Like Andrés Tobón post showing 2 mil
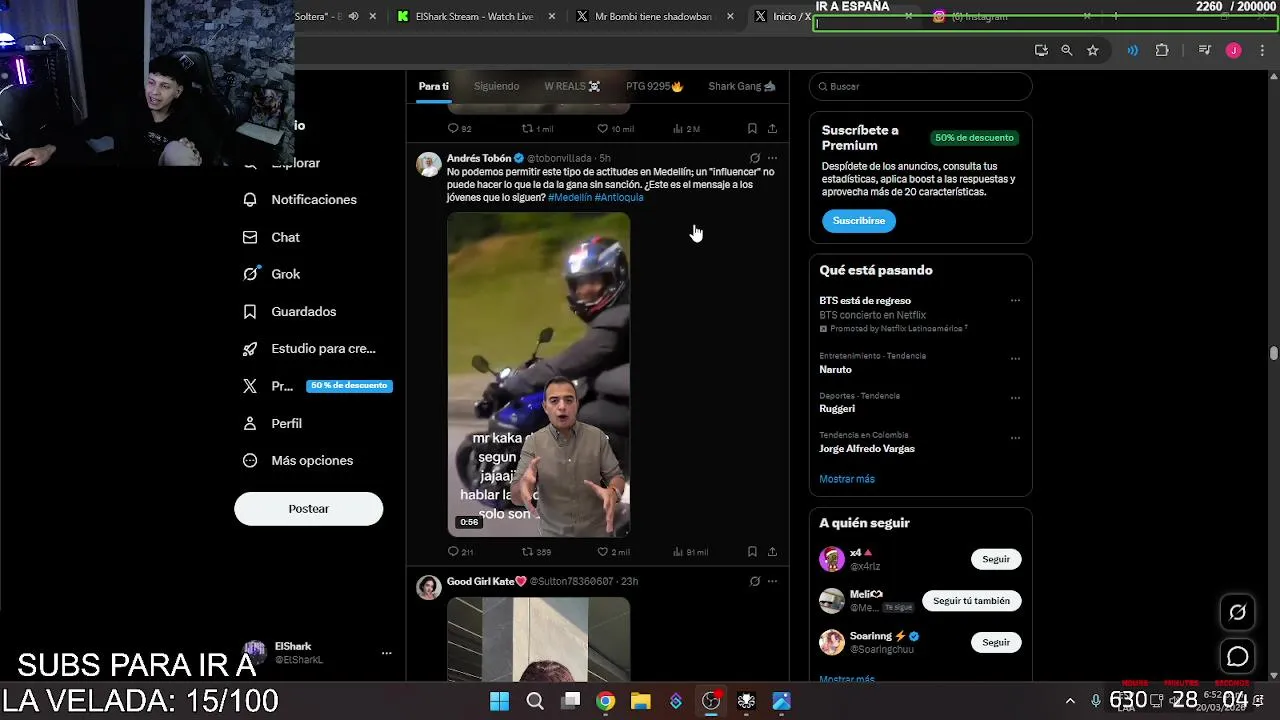Screen dimensions: 1280x720 [x=614, y=552]
